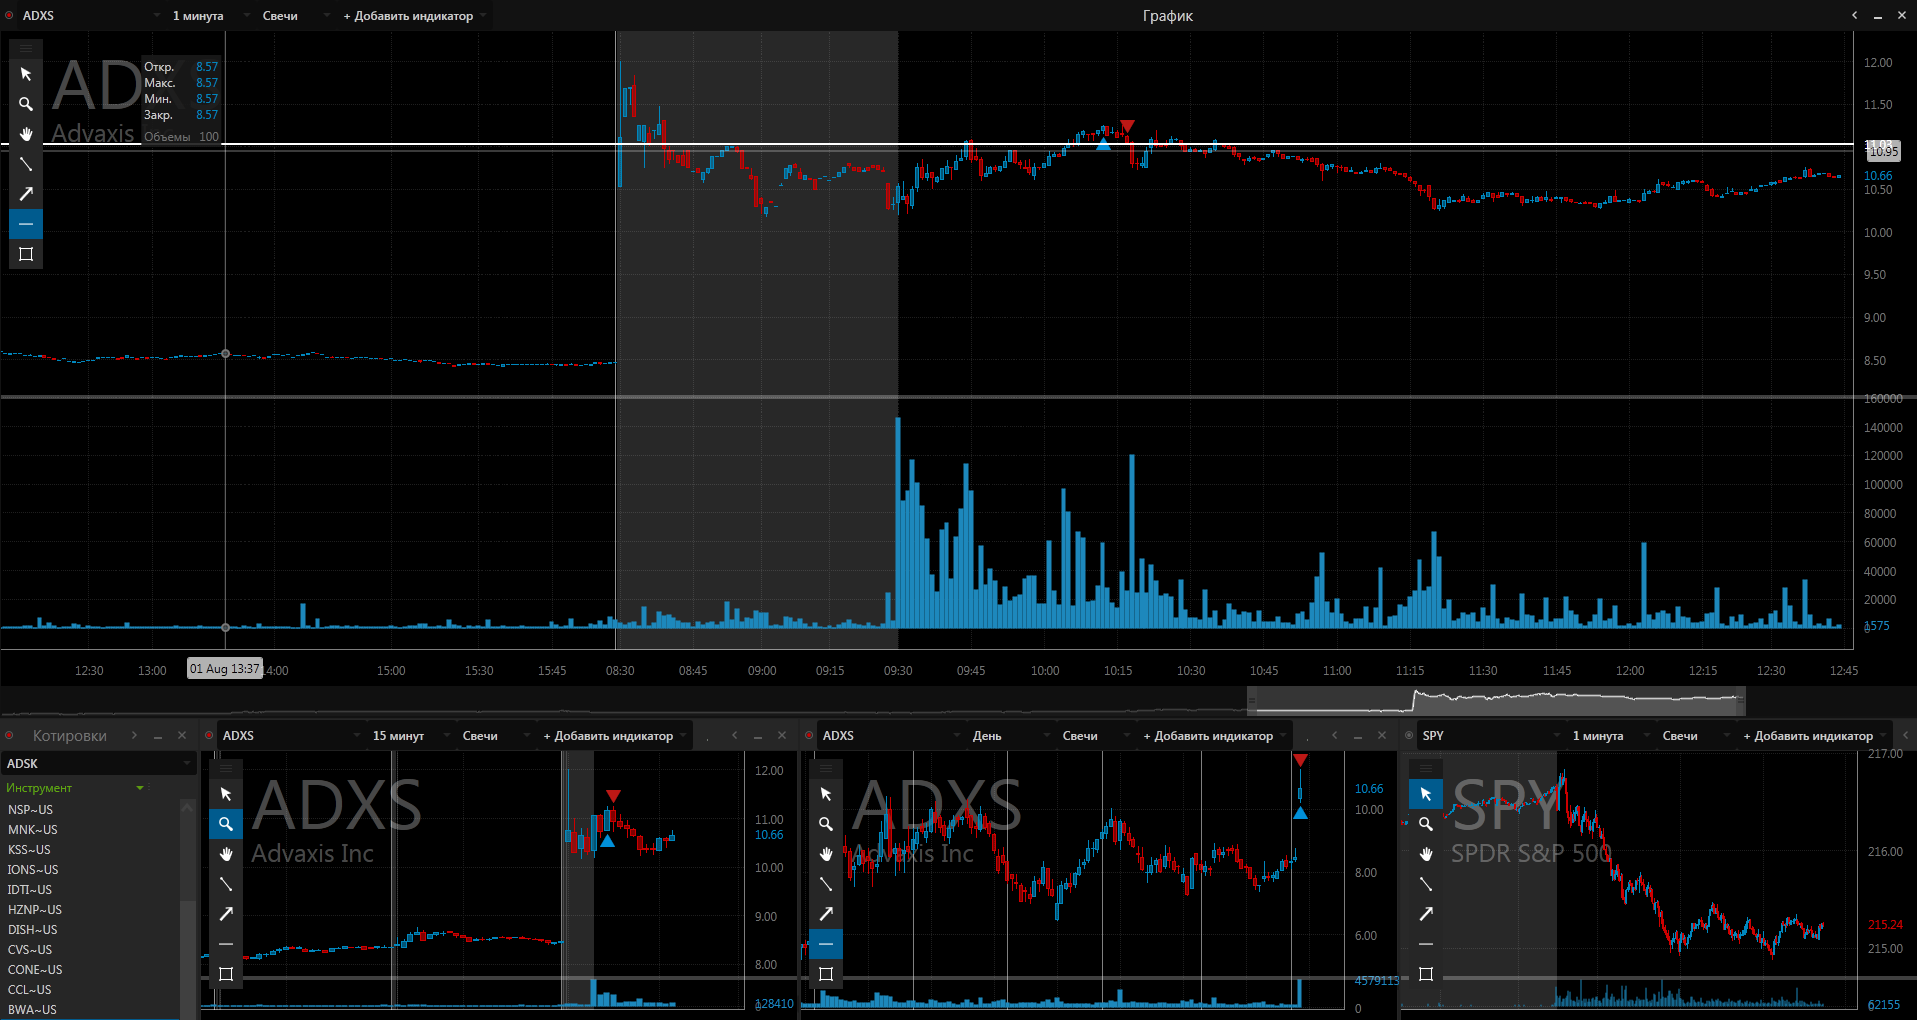The height and width of the screenshot is (1020, 1917).
Task: Open '15 минут' timeframe dropdown
Action: (409, 736)
